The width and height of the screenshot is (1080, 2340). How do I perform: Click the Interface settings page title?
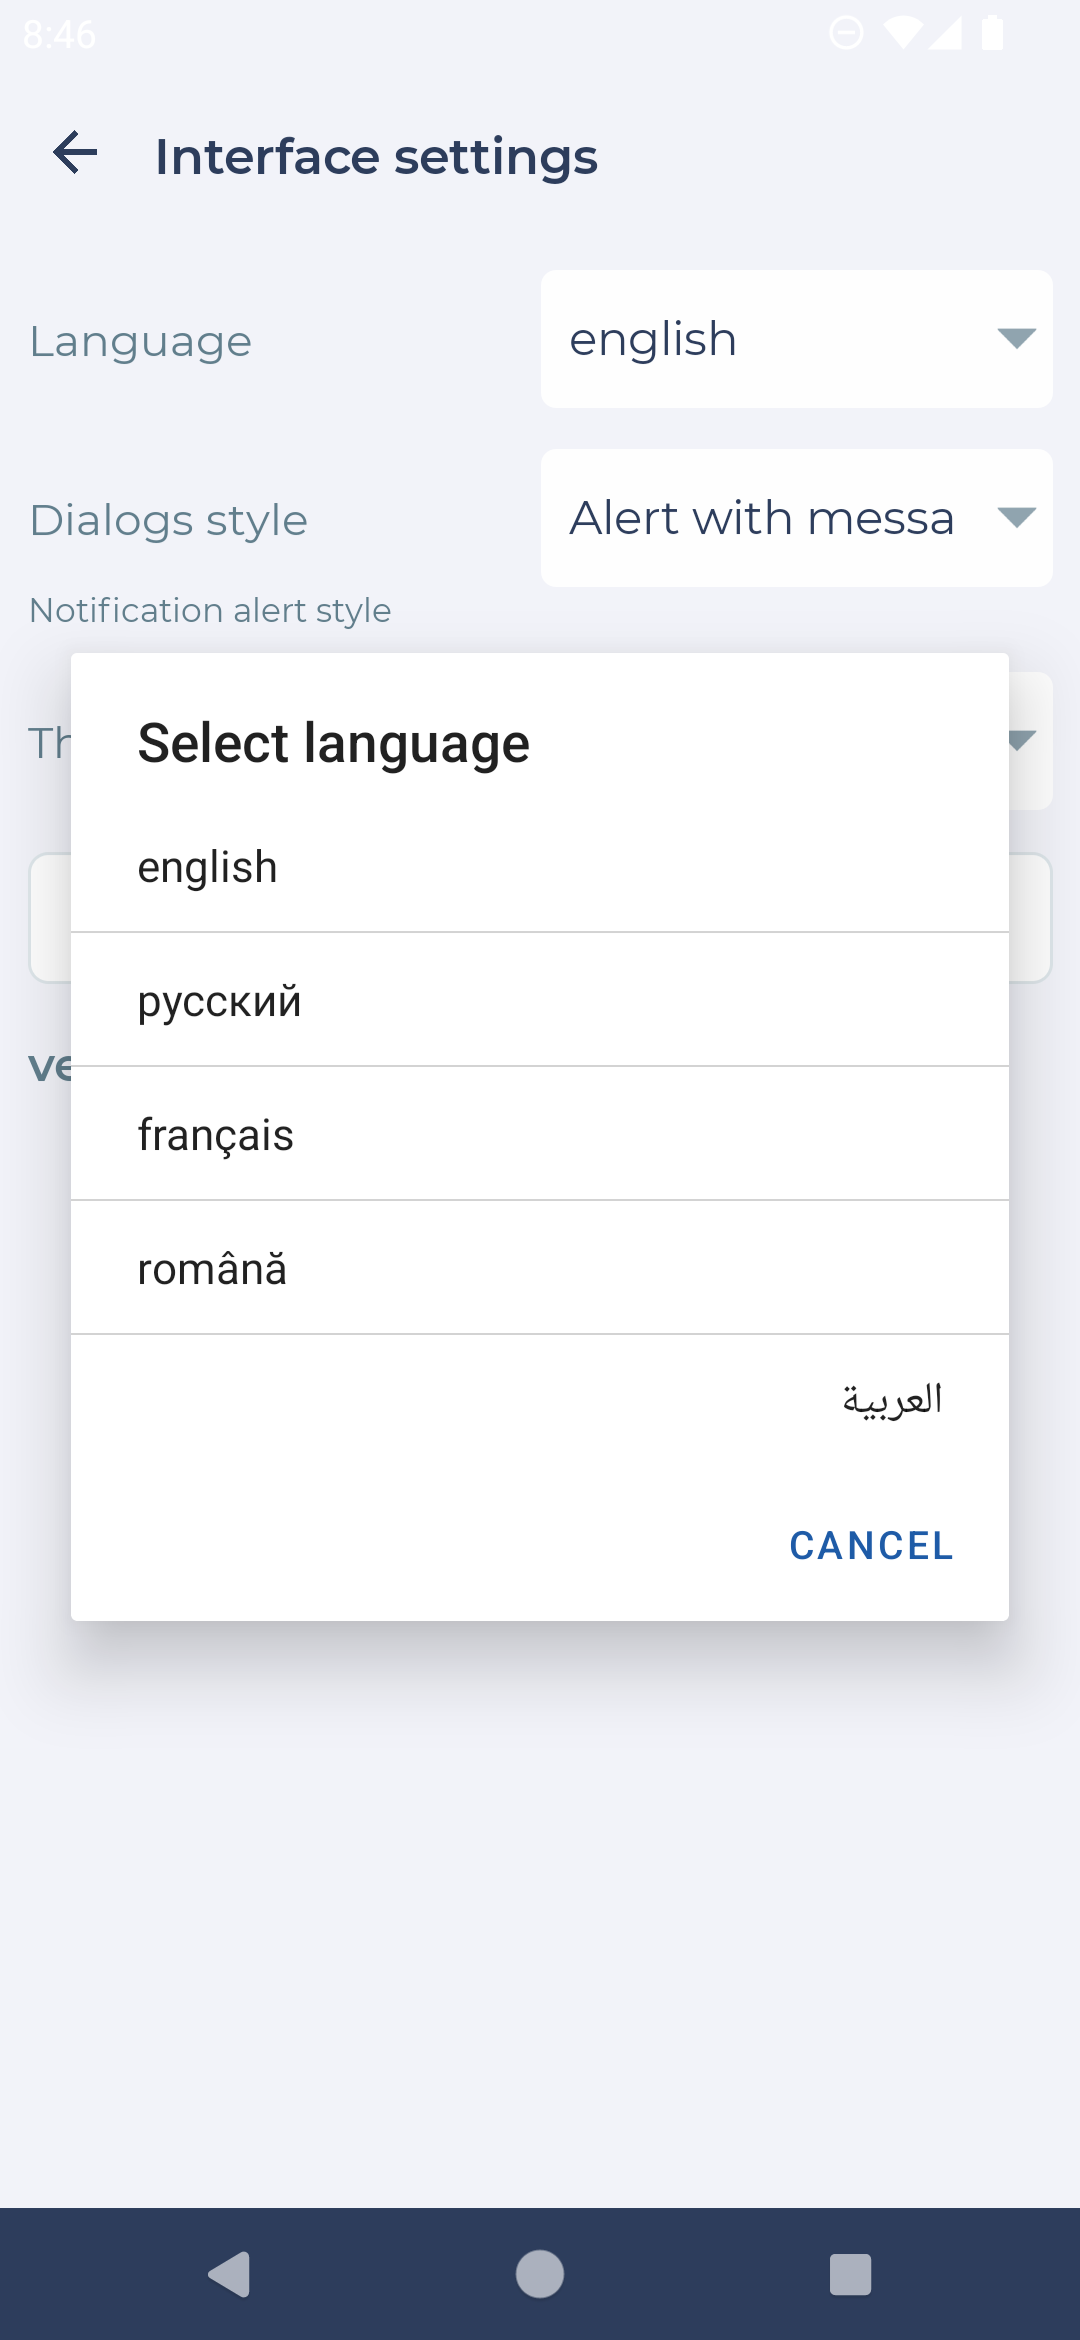click(x=376, y=157)
